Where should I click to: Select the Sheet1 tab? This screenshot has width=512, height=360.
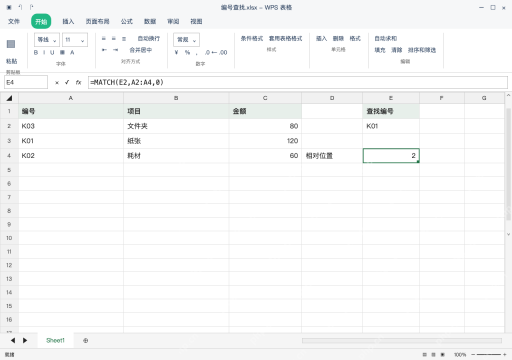(x=55, y=340)
